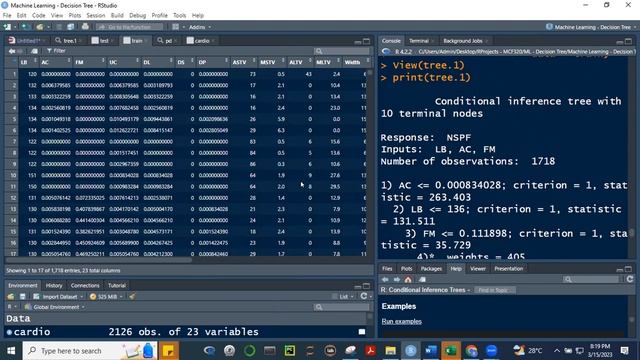The height and width of the screenshot is (360, 640).
Task: Open memory usage 525 MiB dropdown
Action: tap(106, 297)
